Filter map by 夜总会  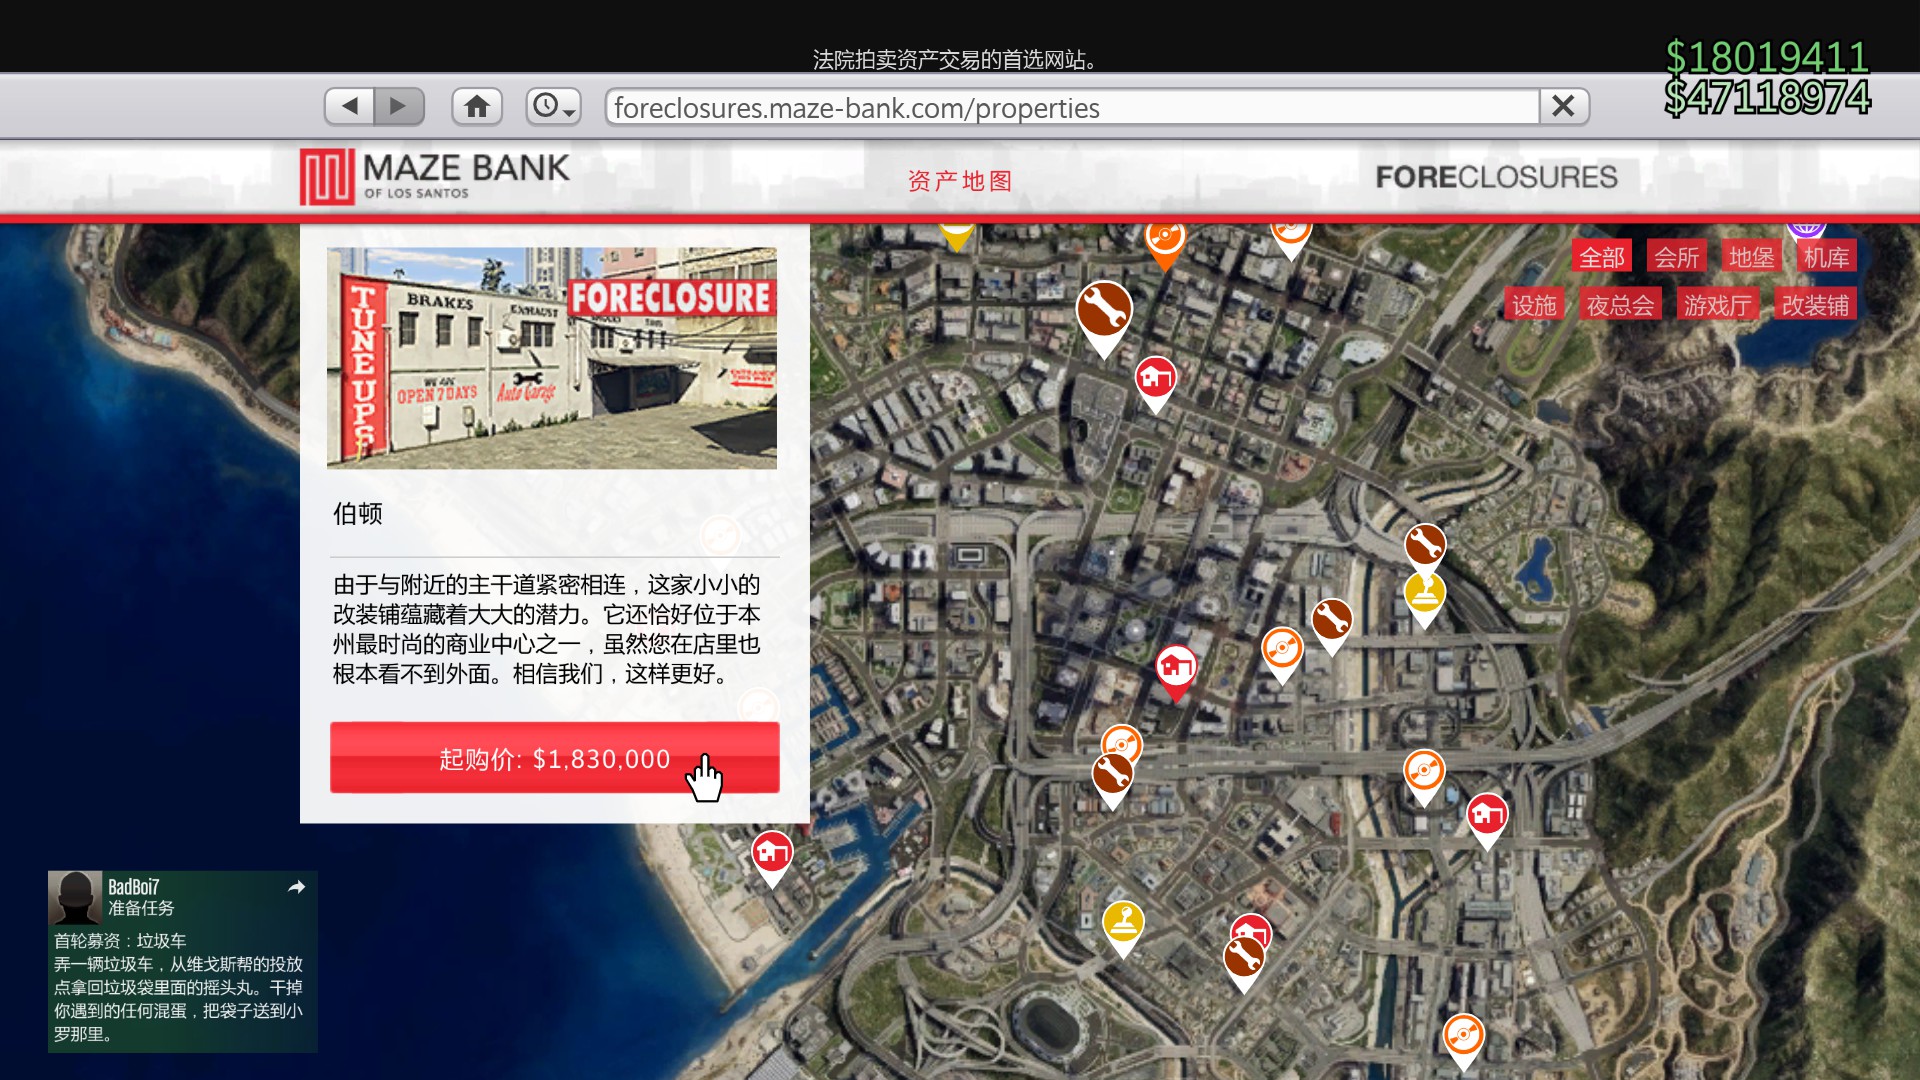pos(1621,305)
